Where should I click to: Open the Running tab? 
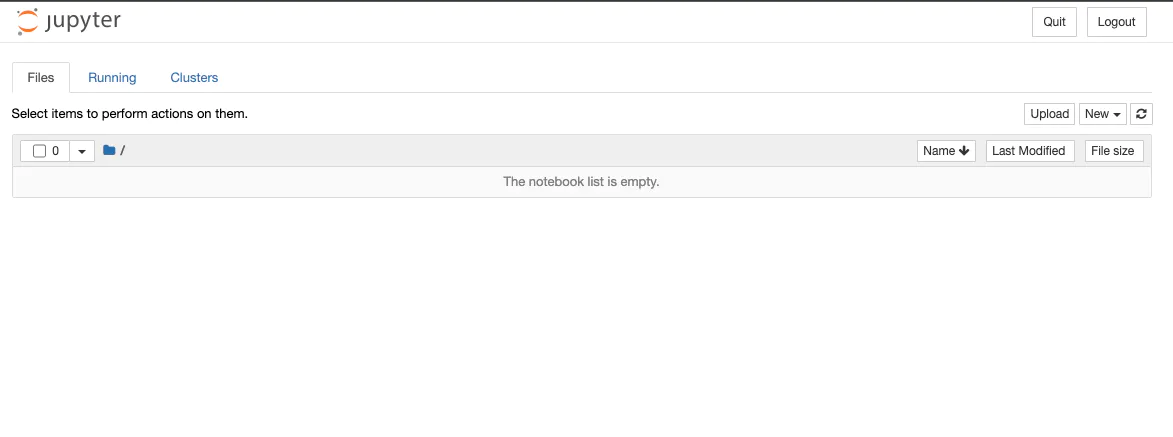[x=112, y=77]
